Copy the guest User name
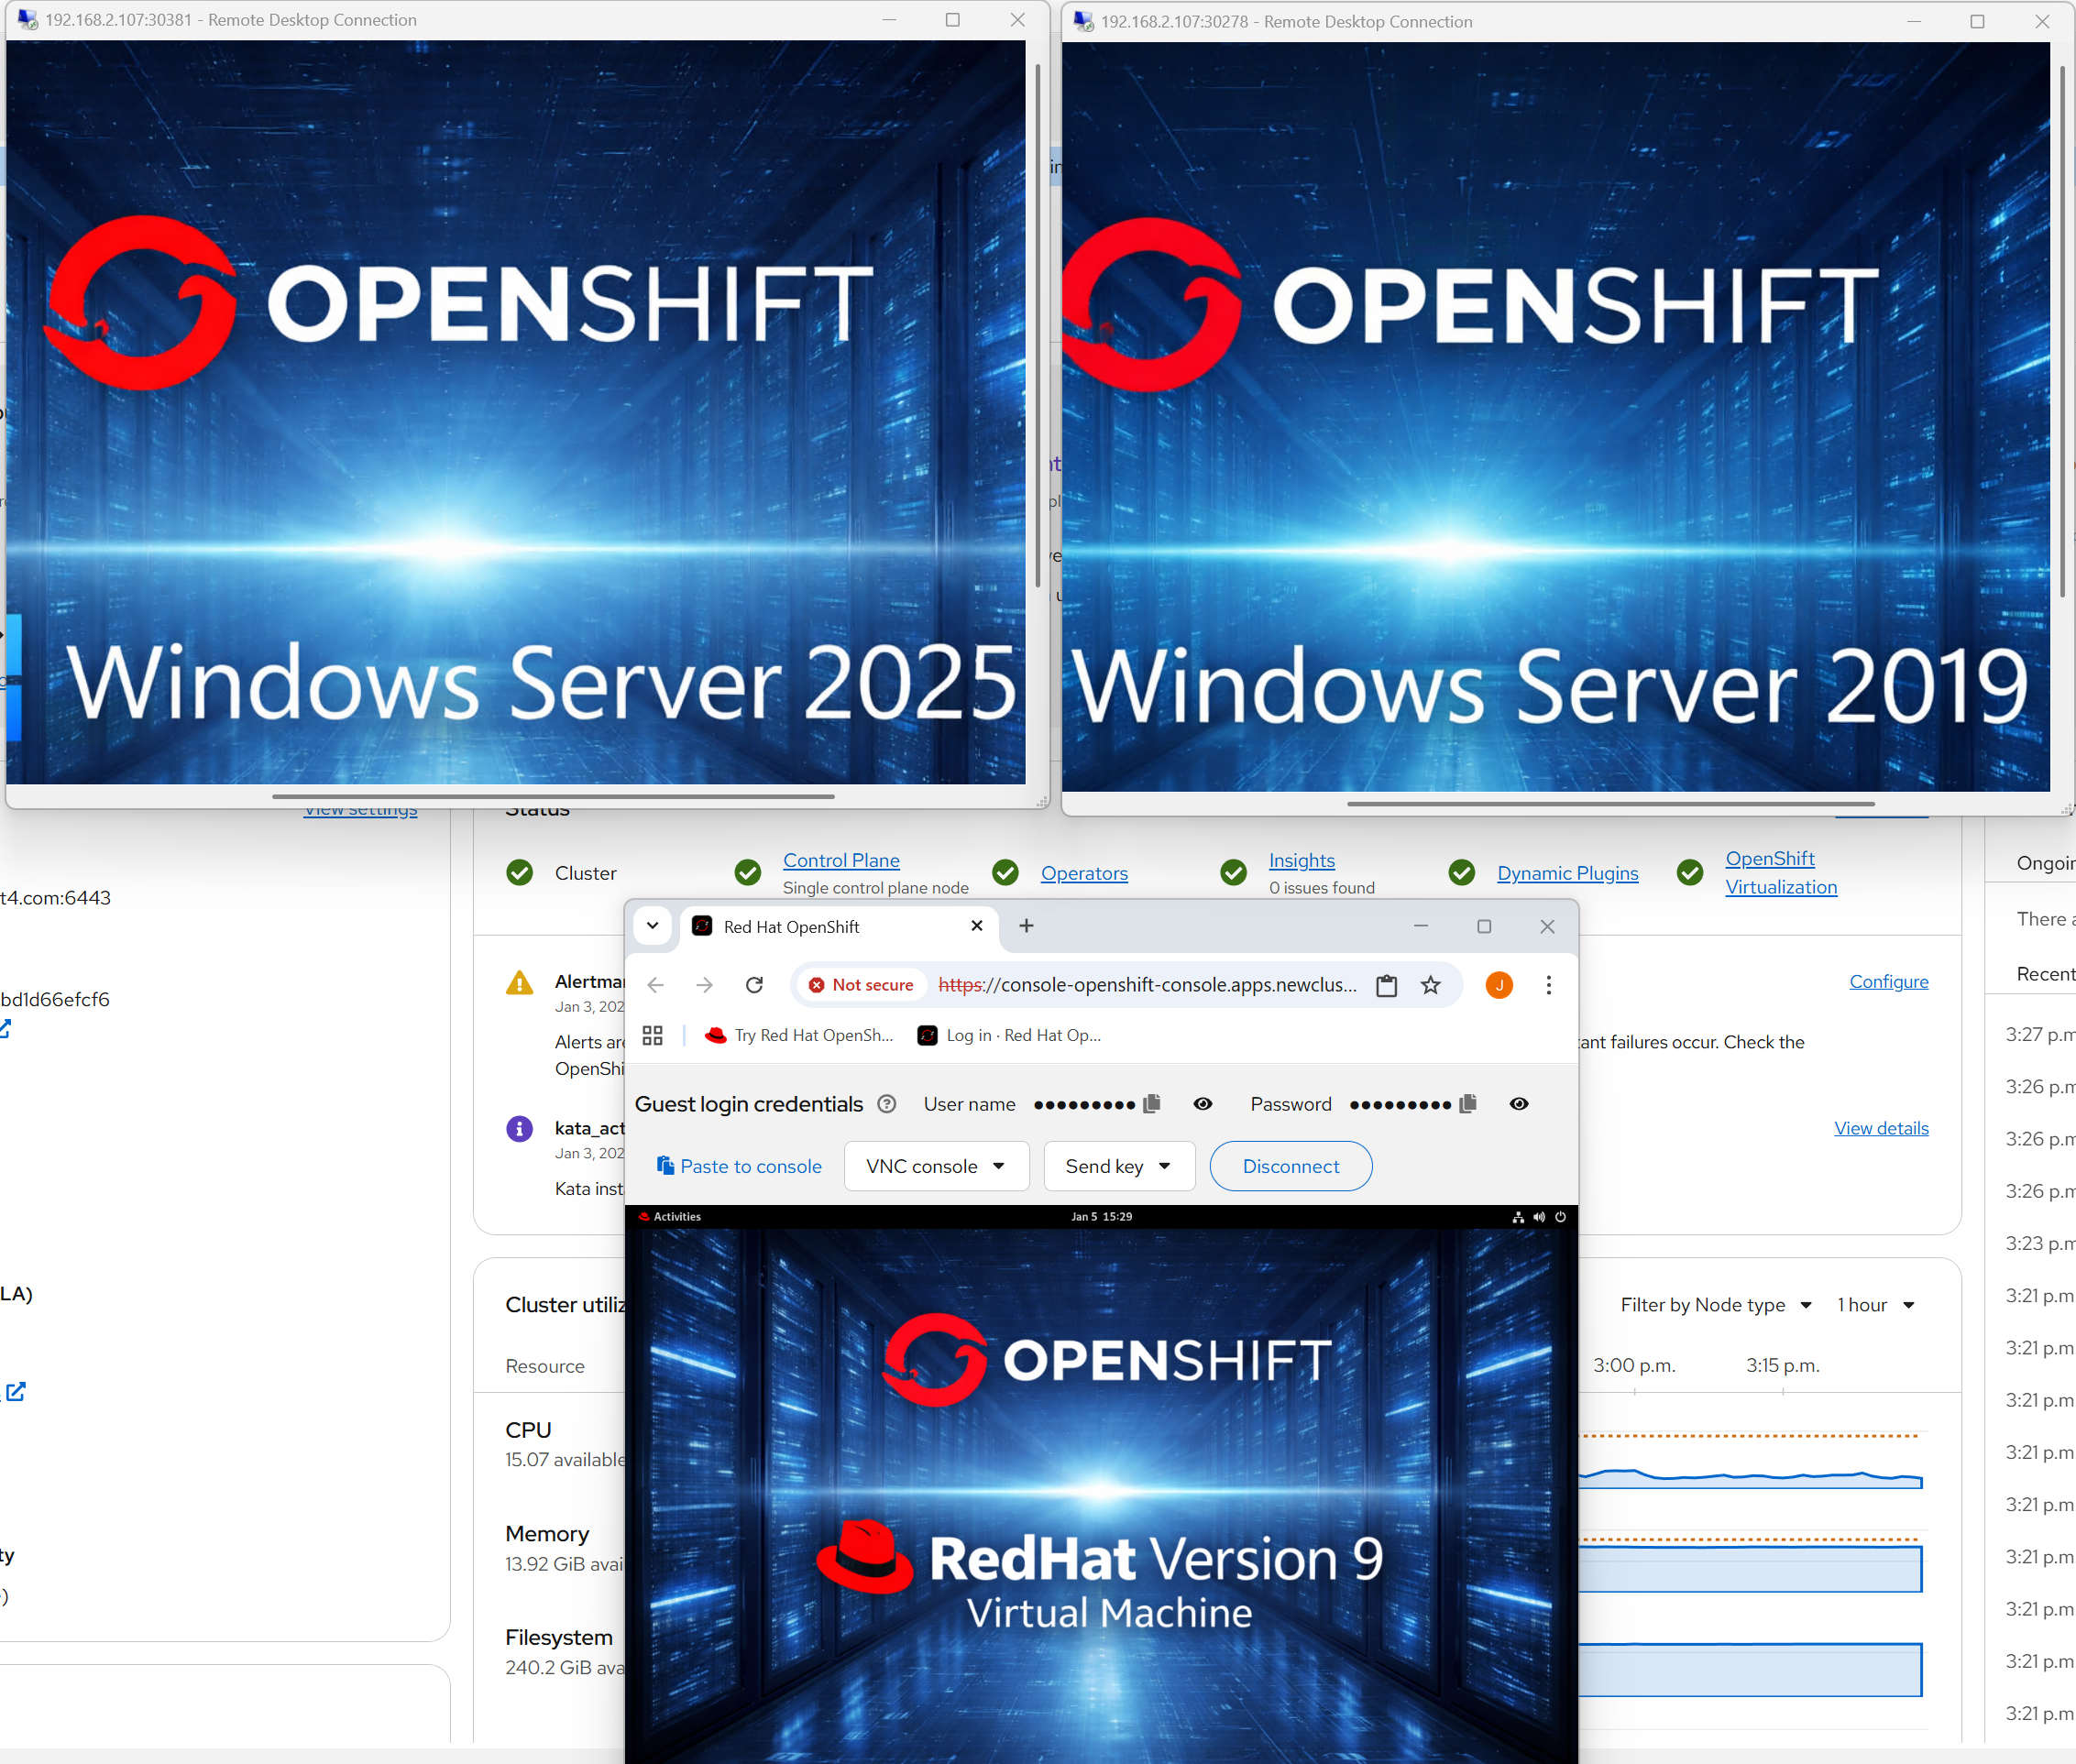Image resolution: width=2076 pixels, height=1764 pixels. [x=1152, y=1103]
